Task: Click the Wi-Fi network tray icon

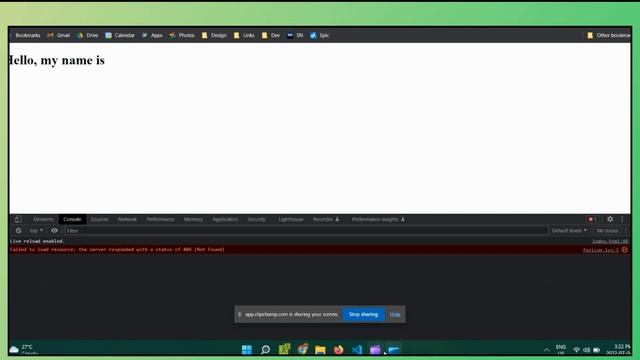Action: coord(577,350)
